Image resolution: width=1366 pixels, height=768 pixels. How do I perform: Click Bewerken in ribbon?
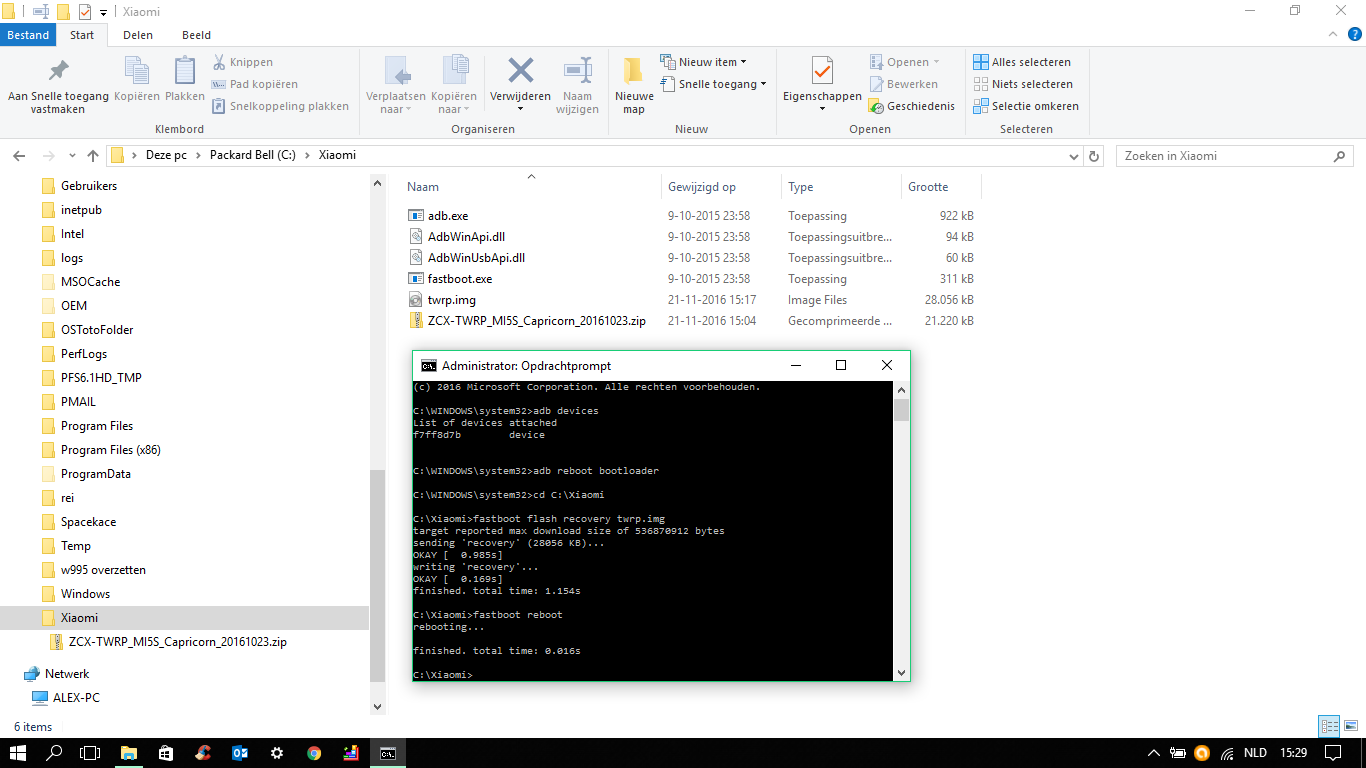tap(904, 84)
